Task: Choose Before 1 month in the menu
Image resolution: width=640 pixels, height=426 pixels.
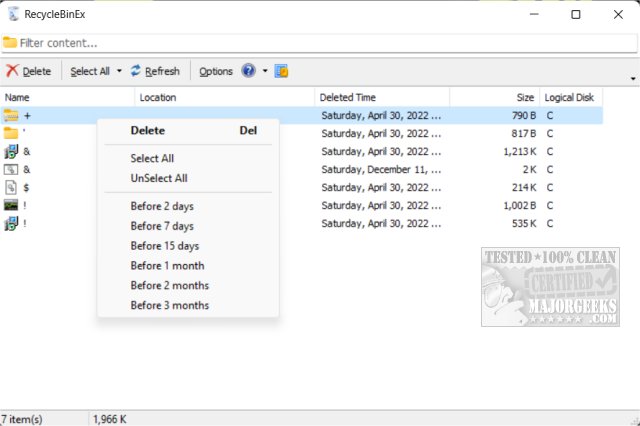Action: [x=188, y=266]
